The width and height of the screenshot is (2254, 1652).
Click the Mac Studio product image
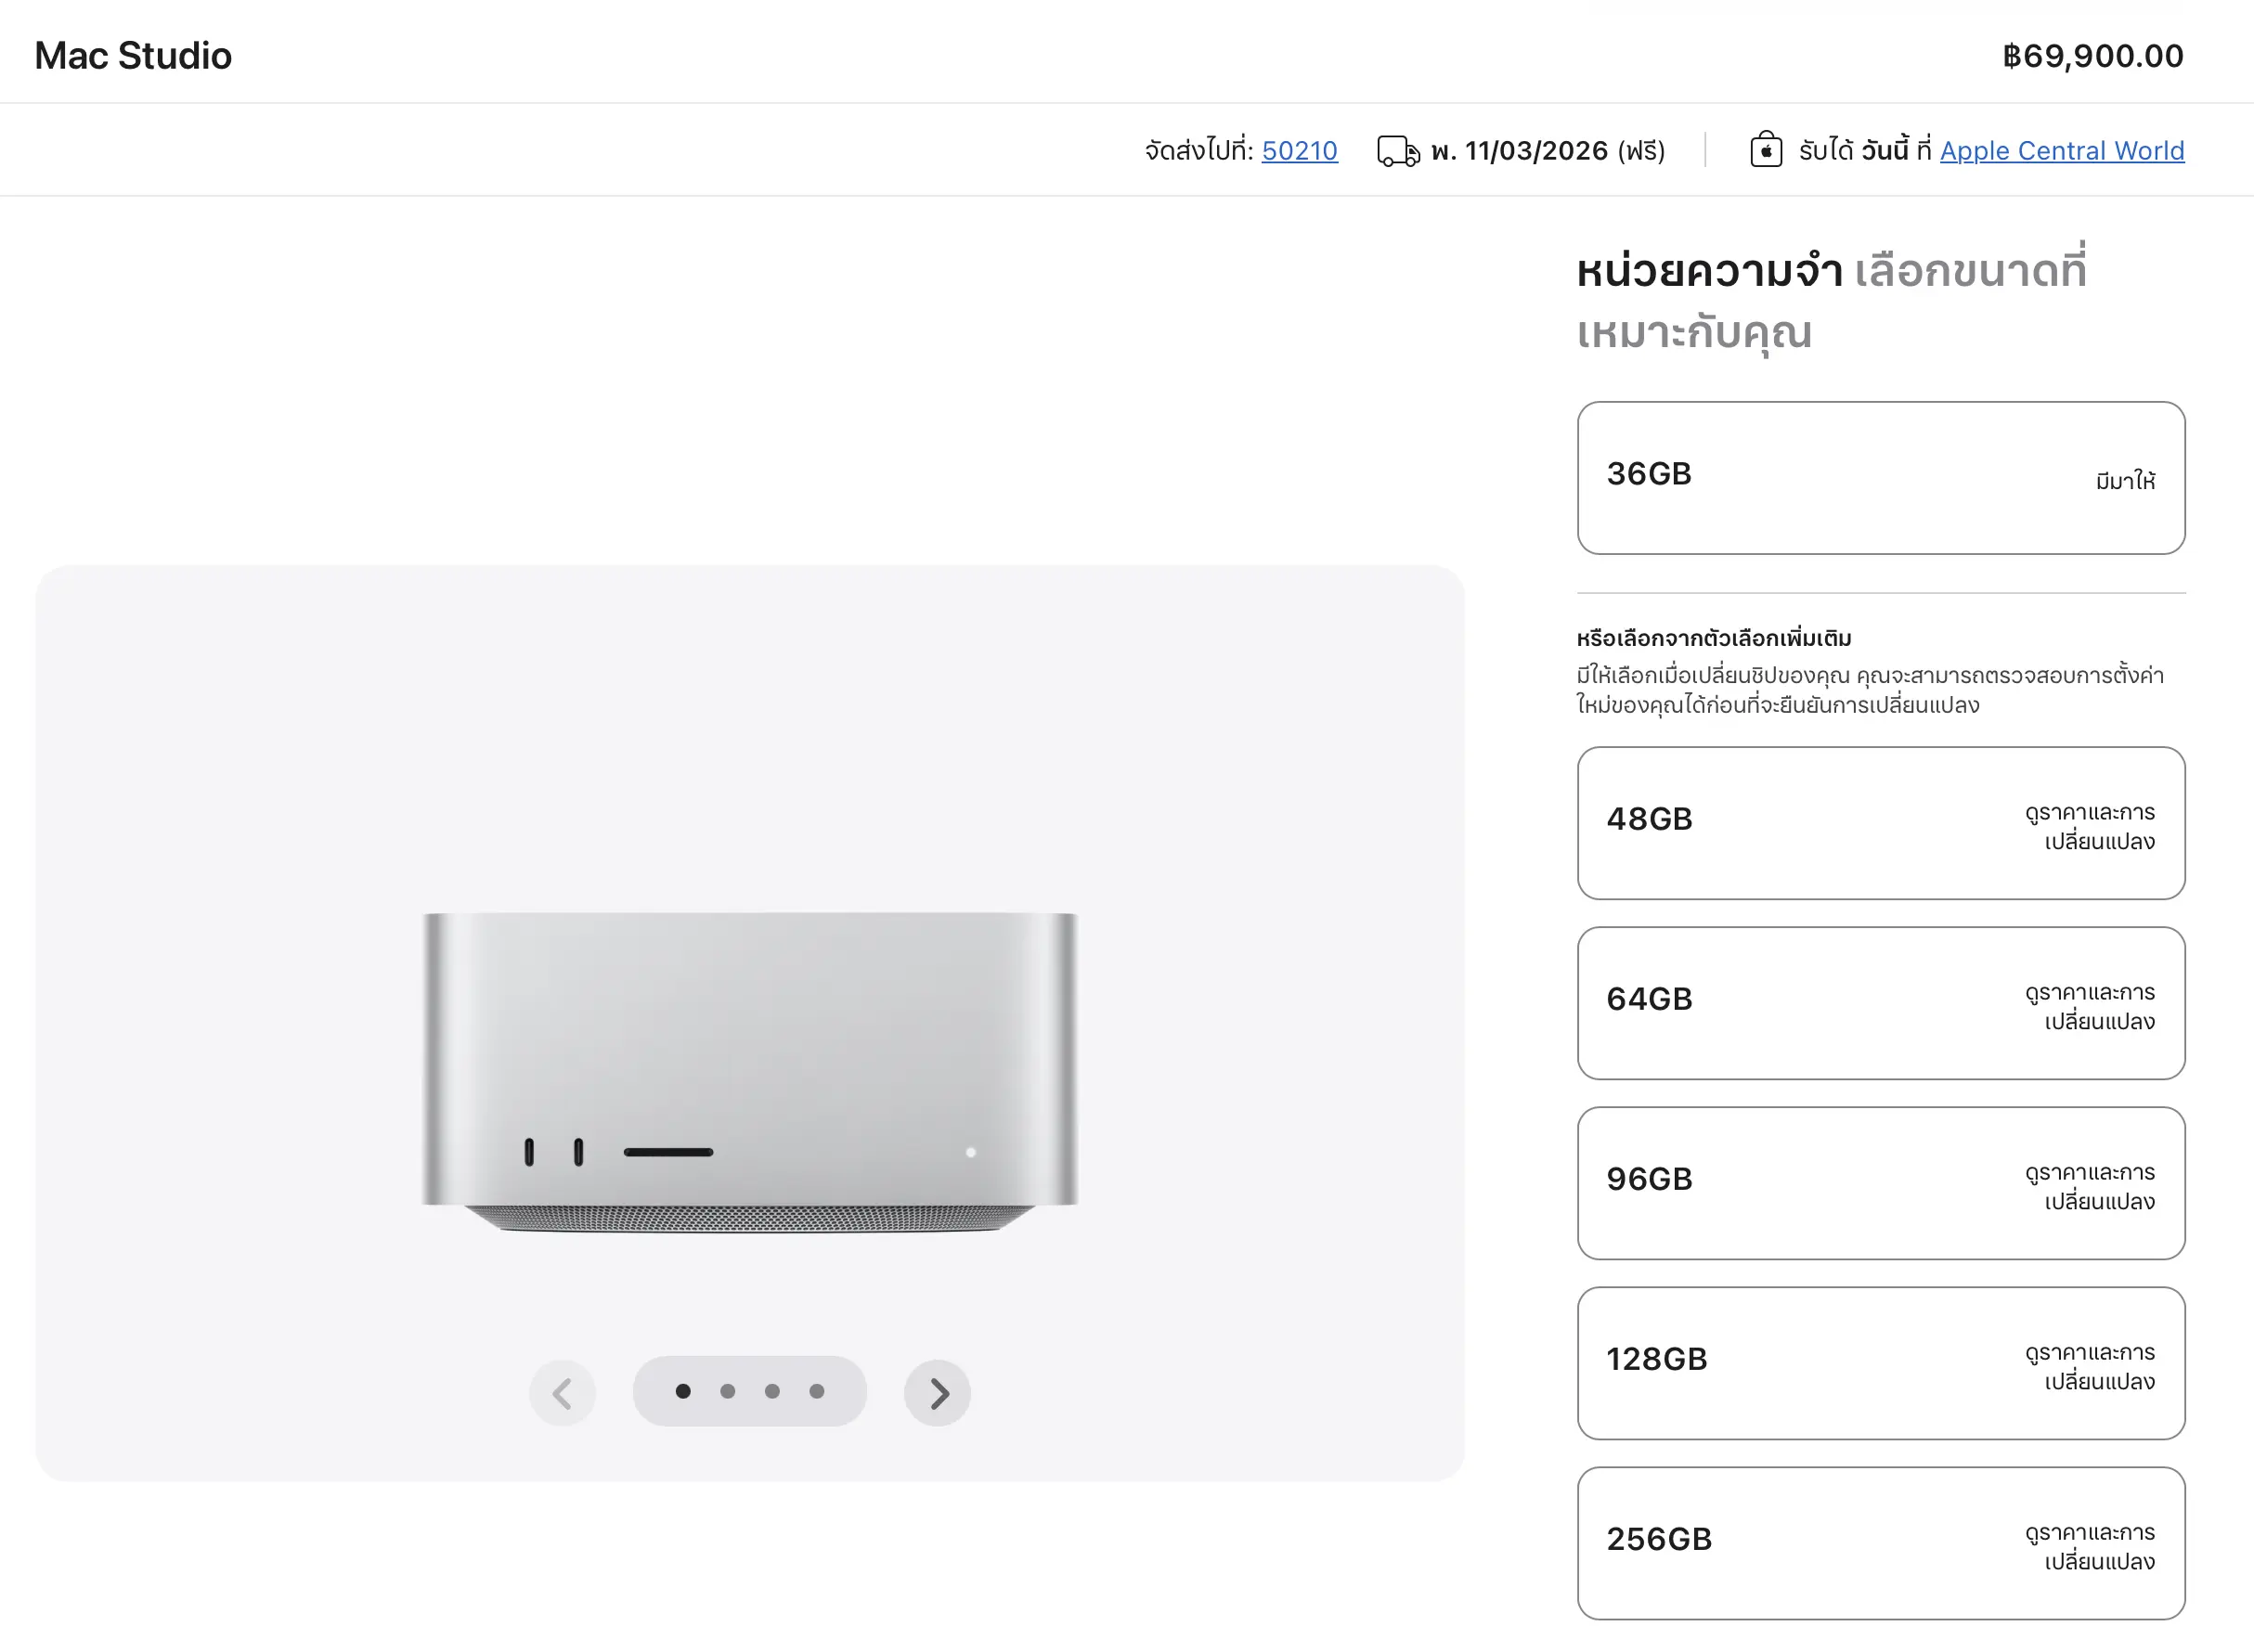click(x=750, y=1070)
